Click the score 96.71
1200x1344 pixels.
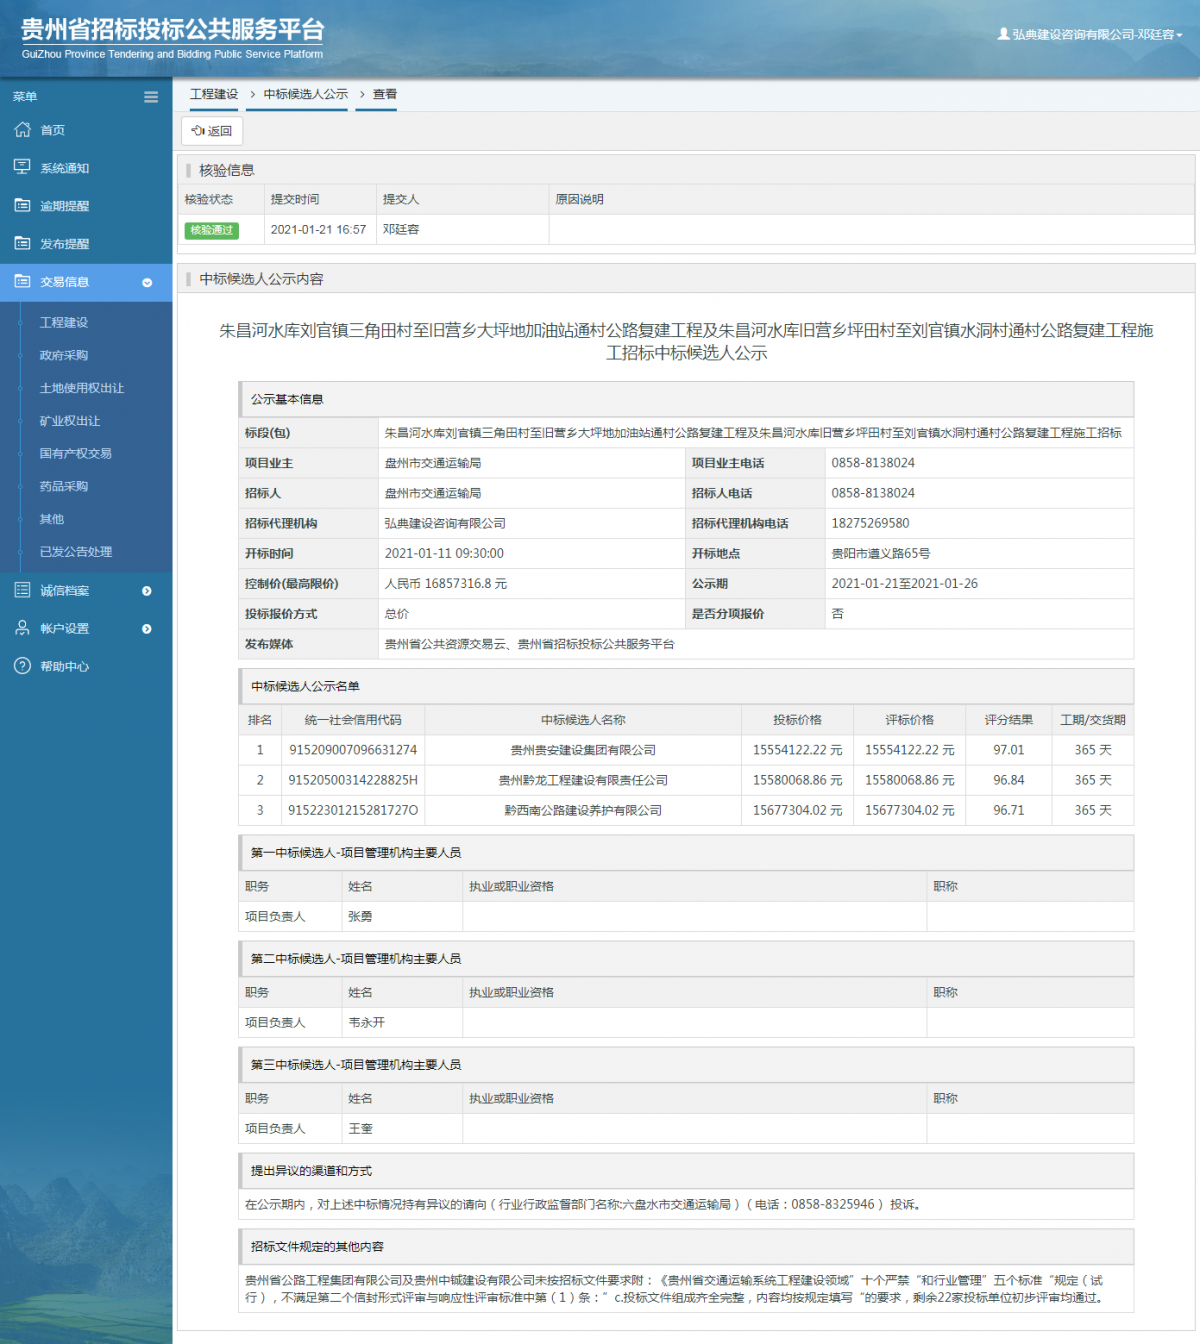point(1009,810)
